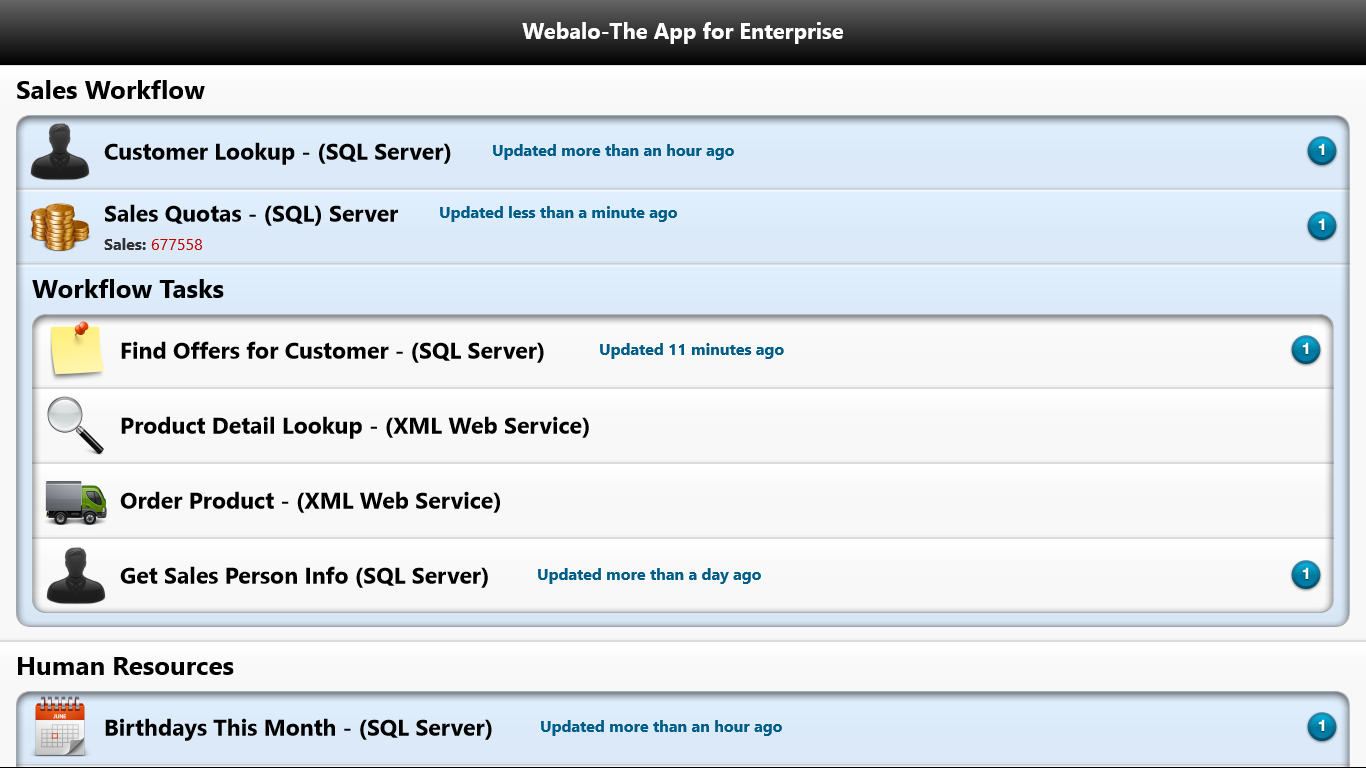
Task: Click the gold coins Sales Quotas icon
Action: click(x=60, y=227)
